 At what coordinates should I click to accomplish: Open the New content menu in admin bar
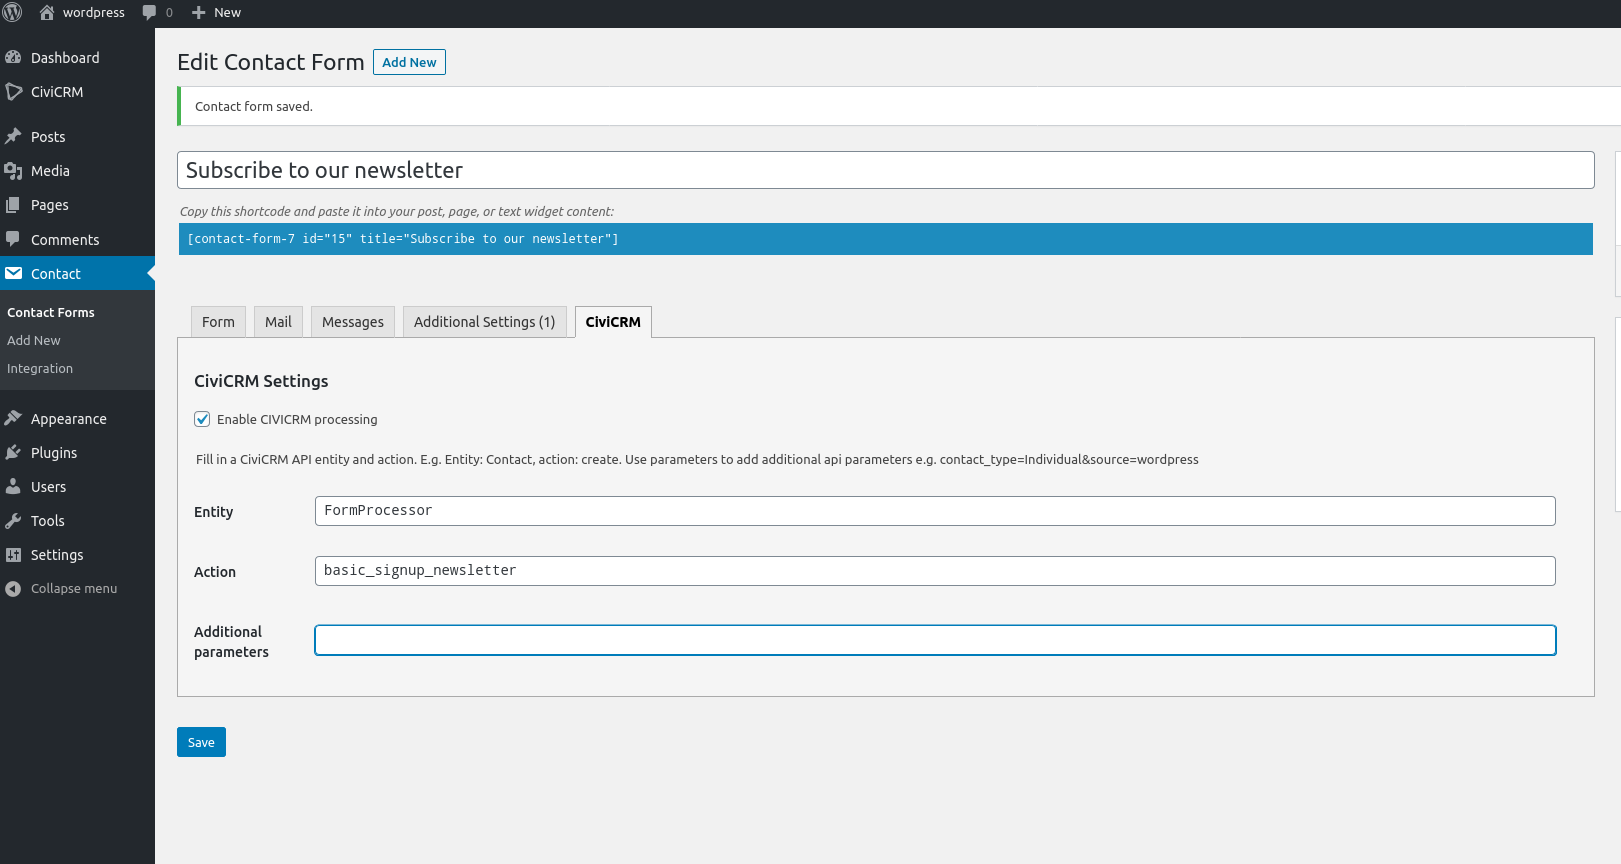(x=216, y=12)
